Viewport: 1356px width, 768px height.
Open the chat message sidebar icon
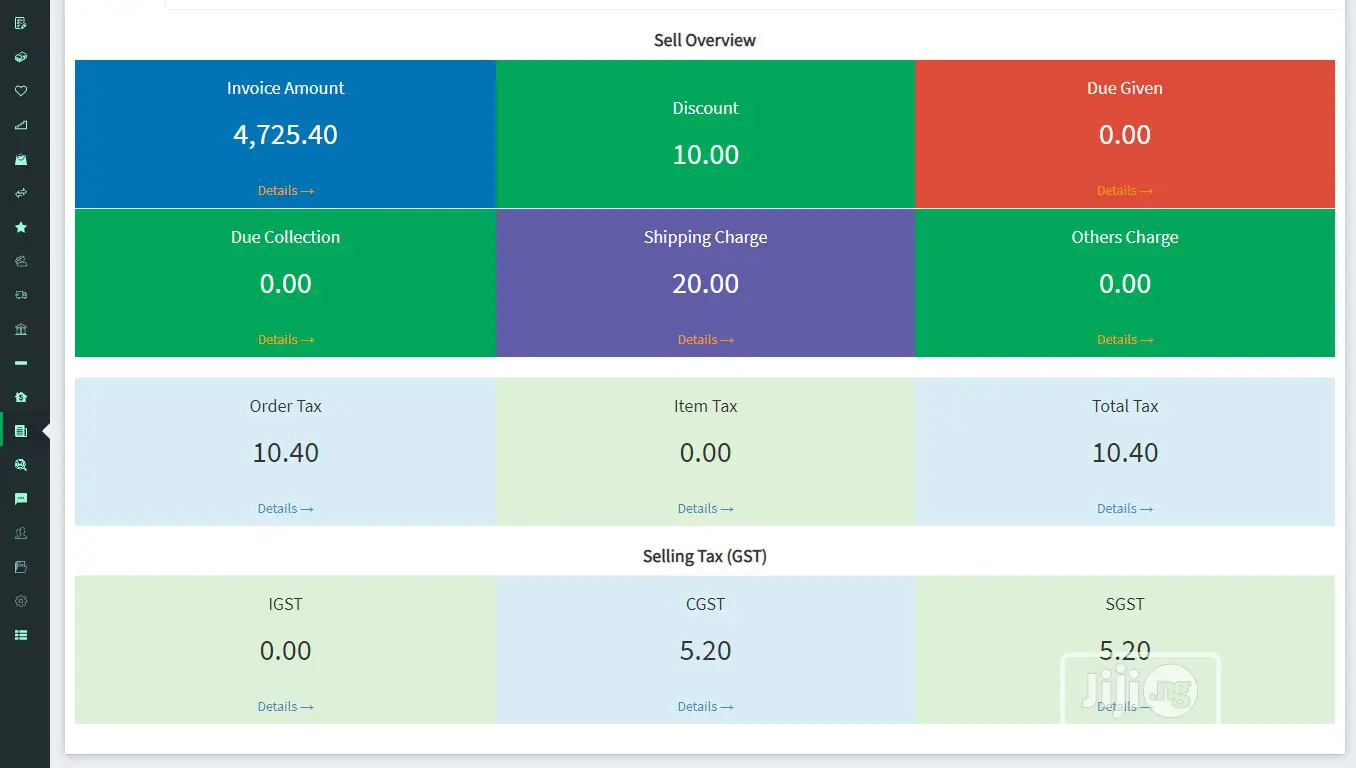[x=21, y=499]
